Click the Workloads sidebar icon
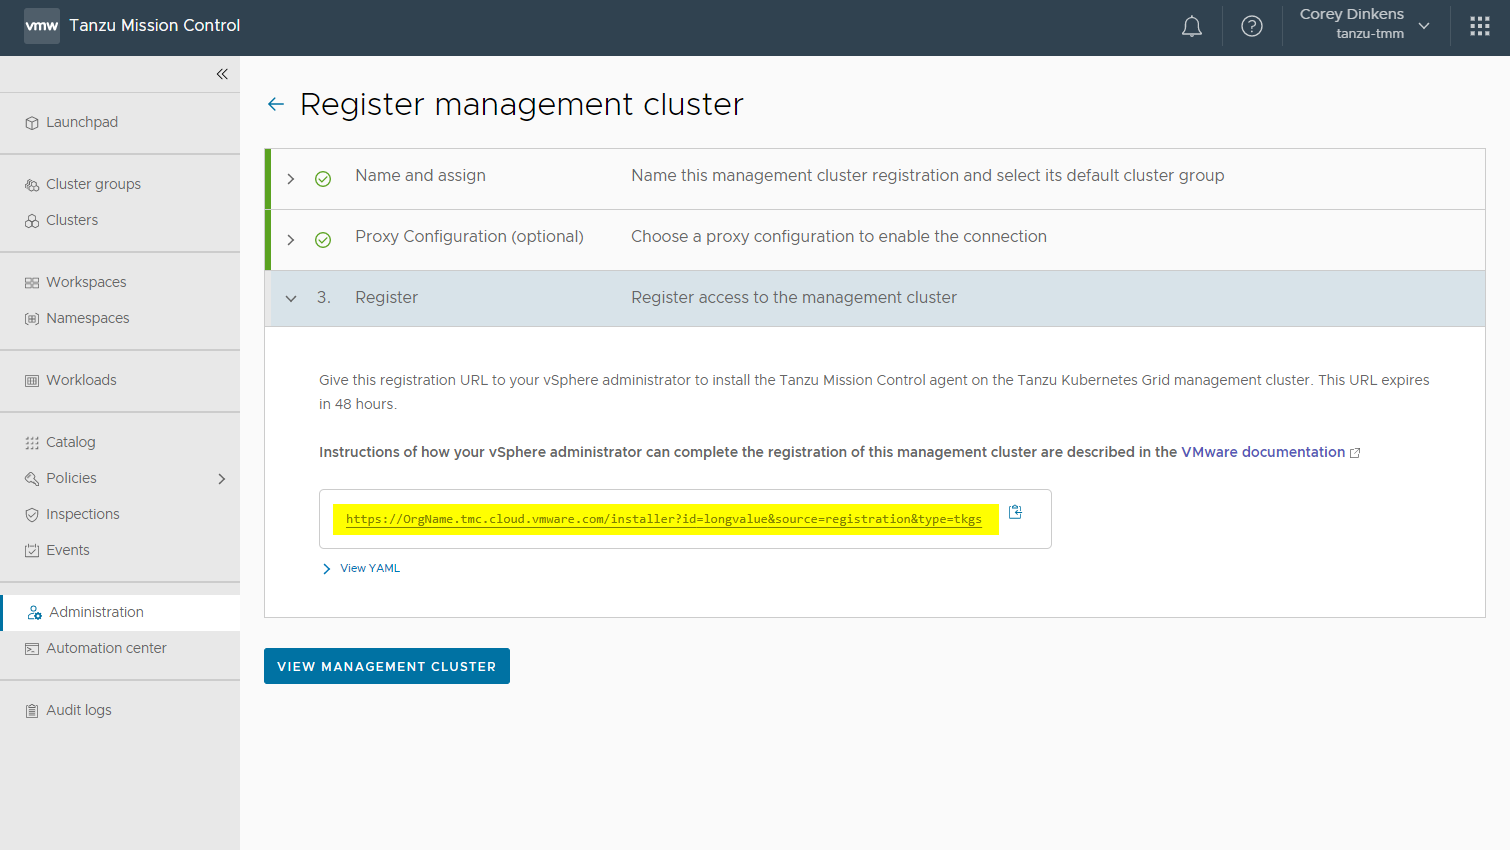The height and width of the screenshot is (850, 1510). (x=32, y=381)
